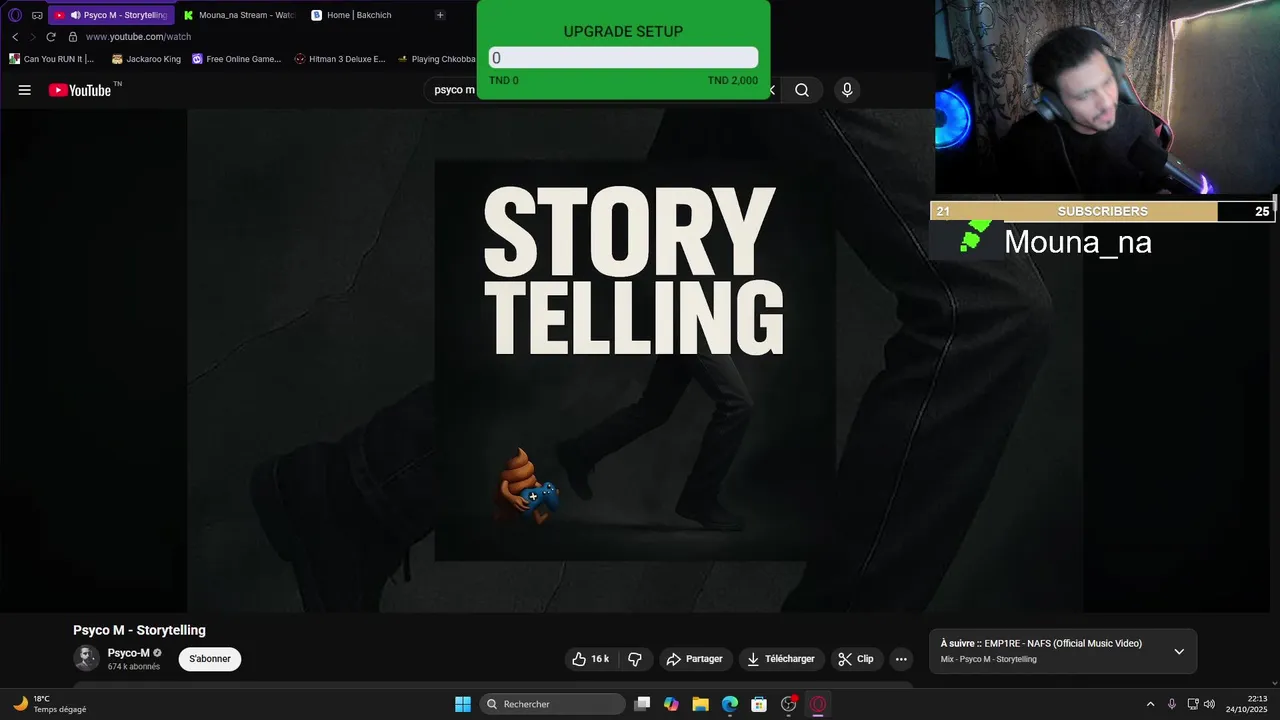This screenshot has height=720, width=1280.
Task: Open the Opera GX taskbar icon
Action: tap(818, 704)
